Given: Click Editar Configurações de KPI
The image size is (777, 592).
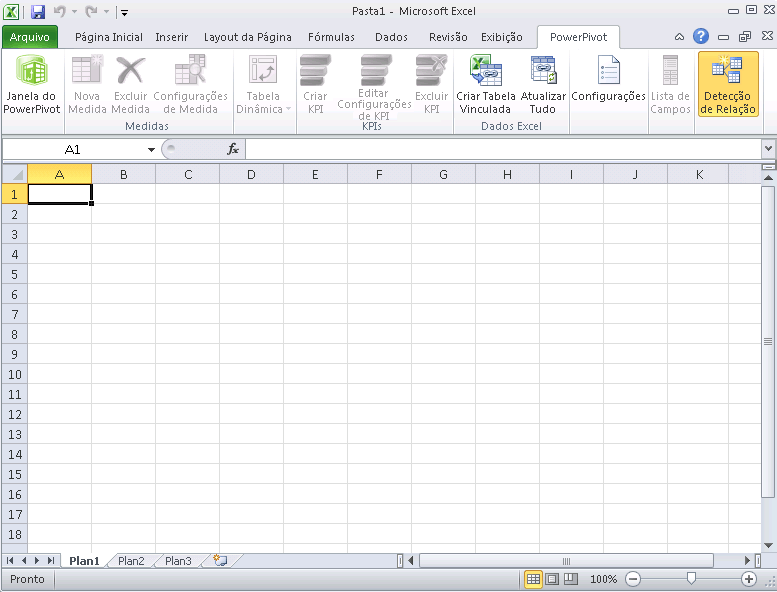Looking at the screenshot, I should 374,87.
